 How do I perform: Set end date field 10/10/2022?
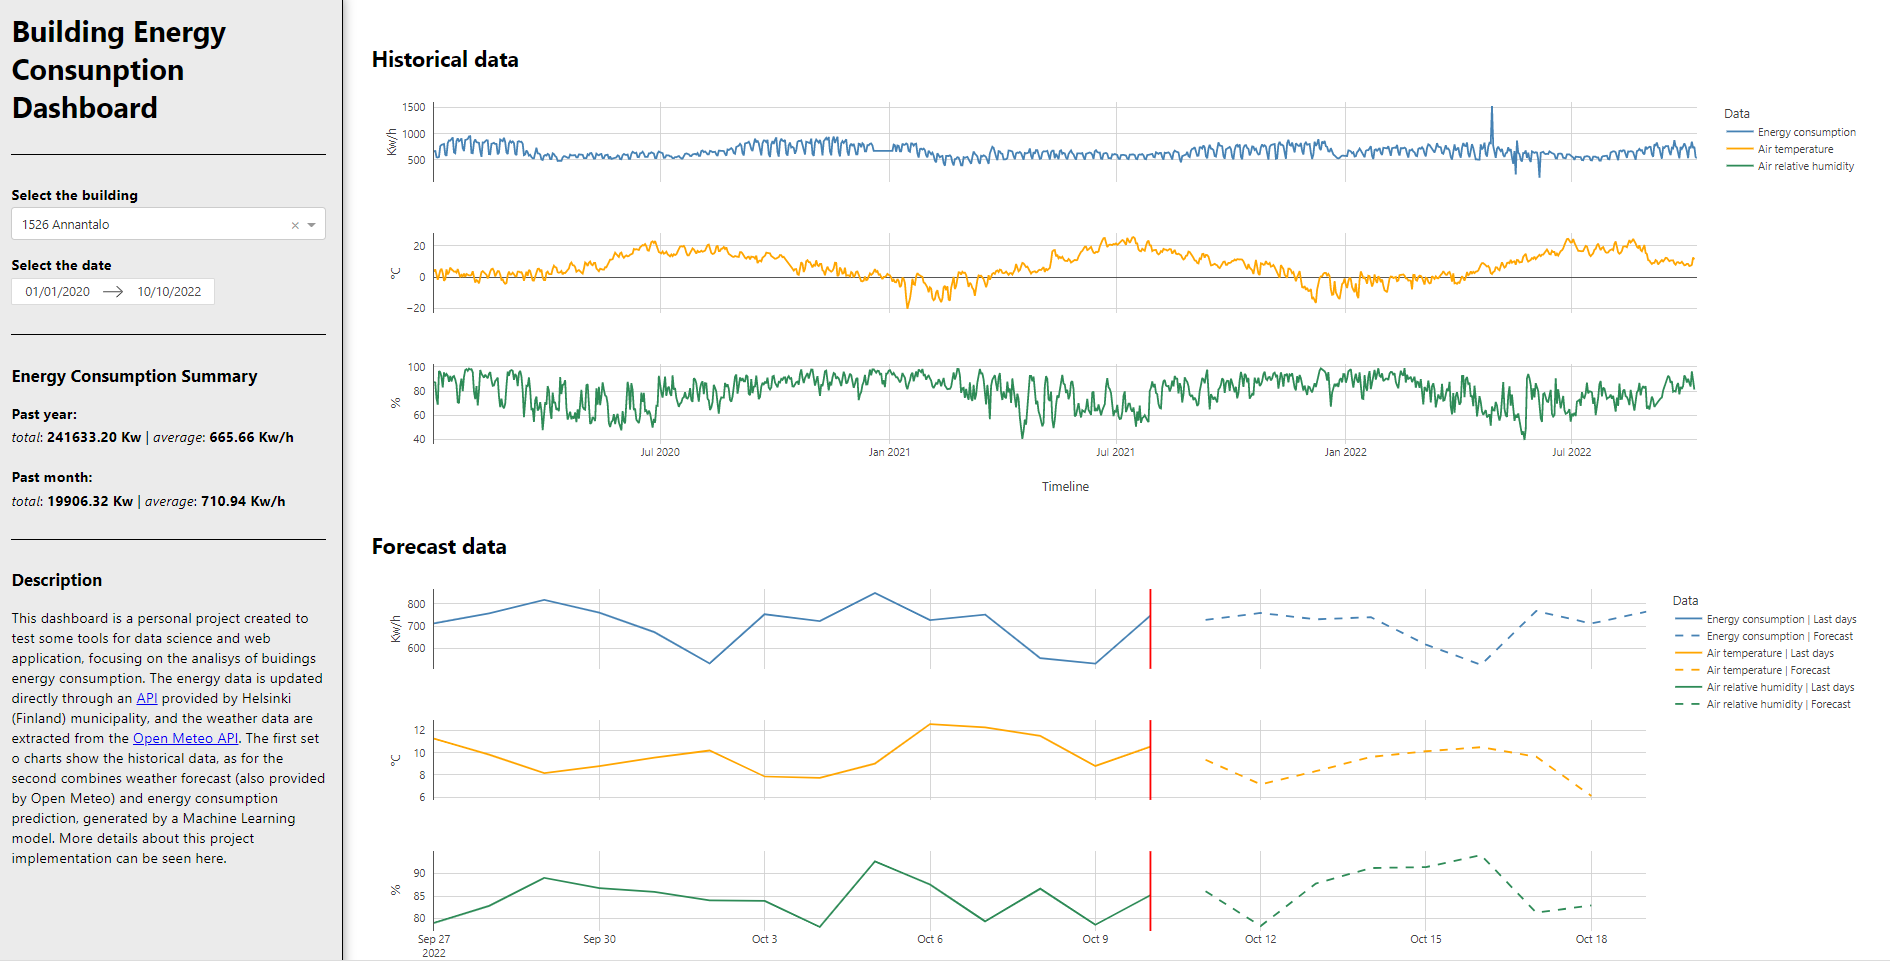pos(169,292)
